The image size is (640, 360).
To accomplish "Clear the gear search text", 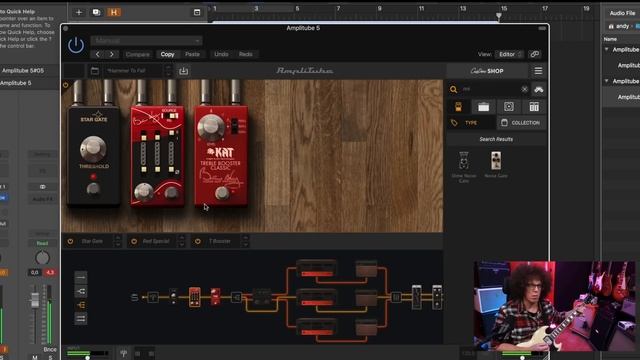I will tap(524, 89).
